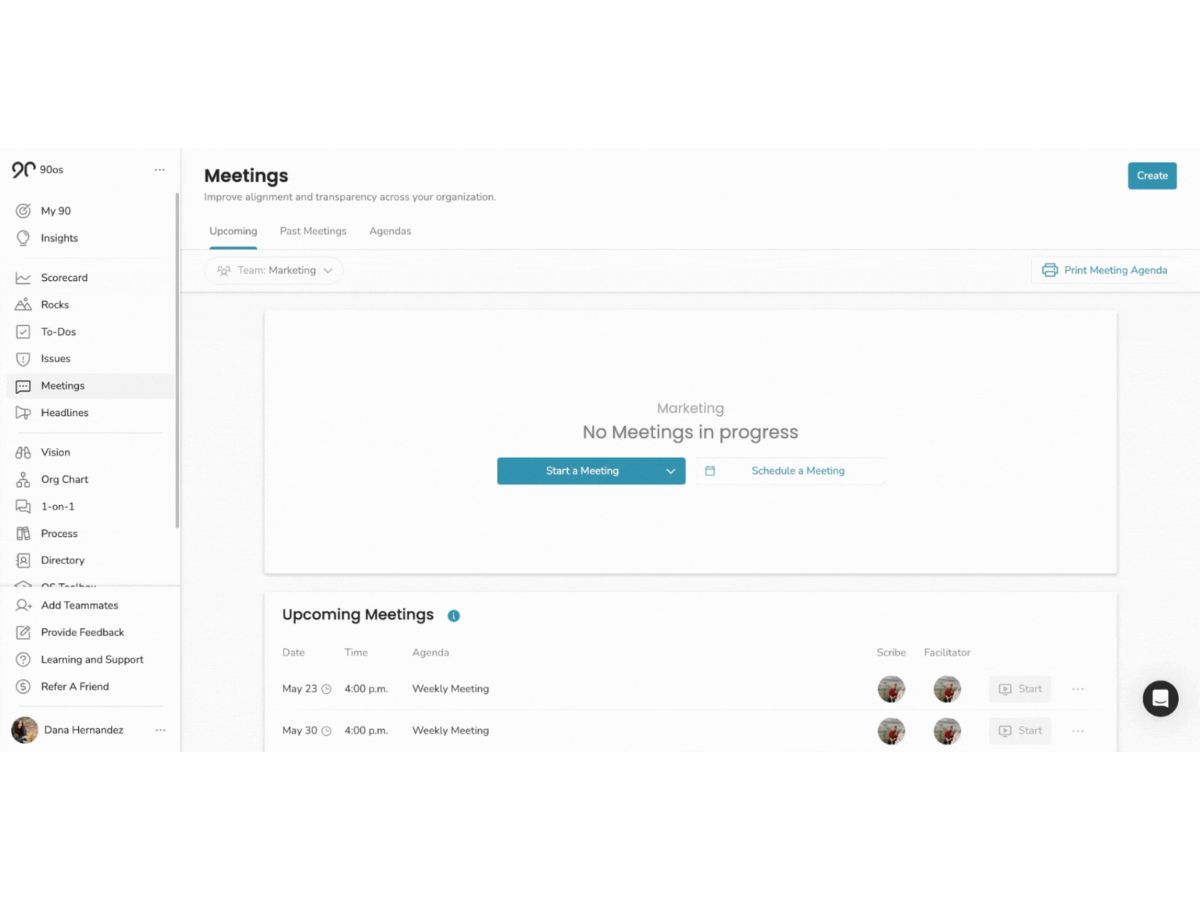Click the facilitator avatar for May 30 meeting
The width and height of the screenshot is (1200, 900).
point(947,731)
